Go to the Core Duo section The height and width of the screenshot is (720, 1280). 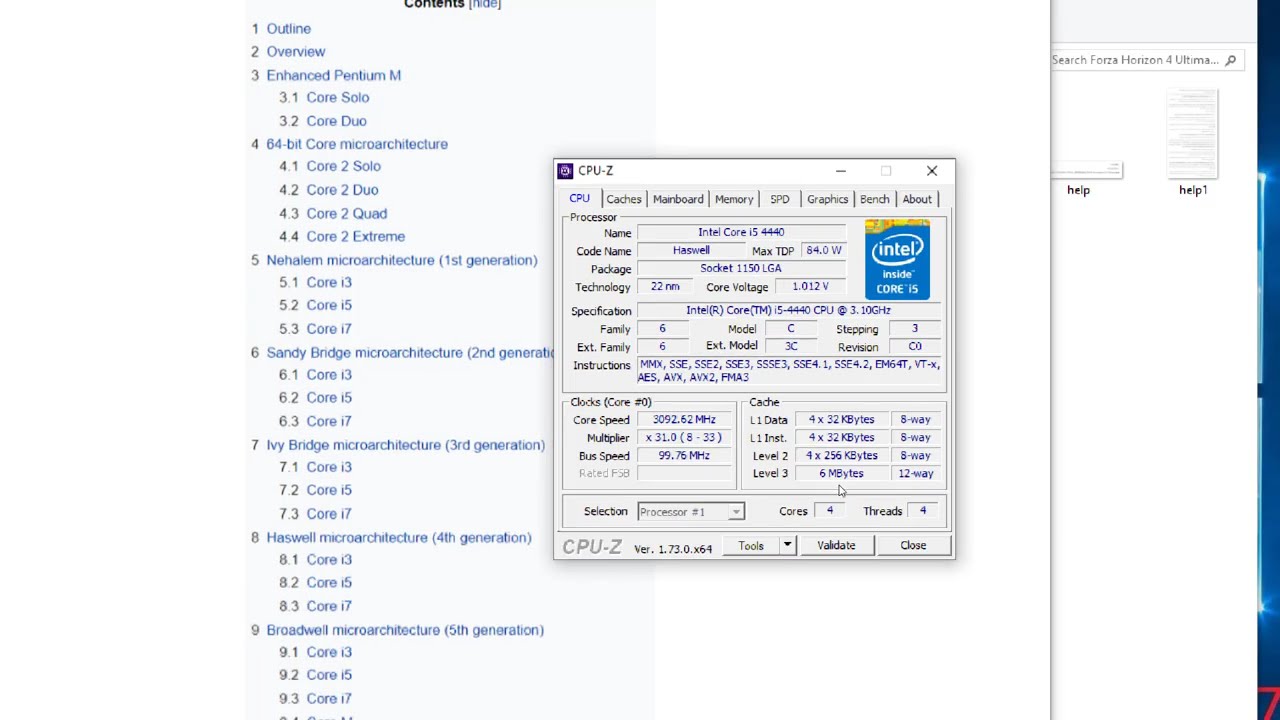(x=336, y=121)
